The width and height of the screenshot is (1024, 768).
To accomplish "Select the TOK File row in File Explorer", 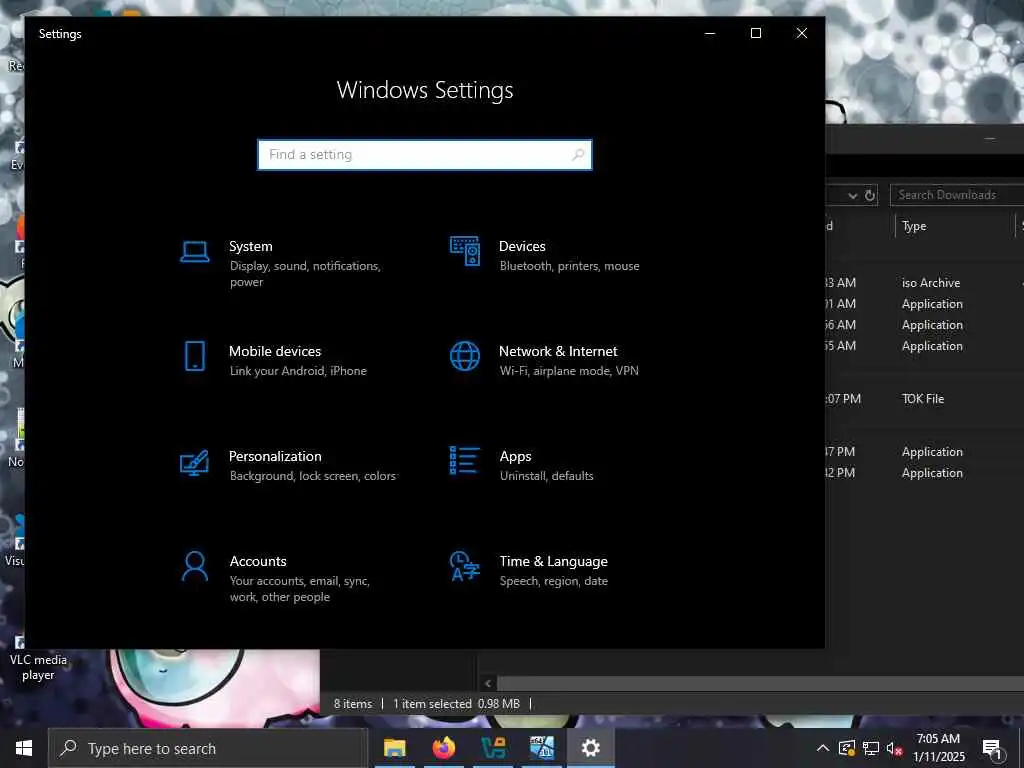I will coord(924,398).
